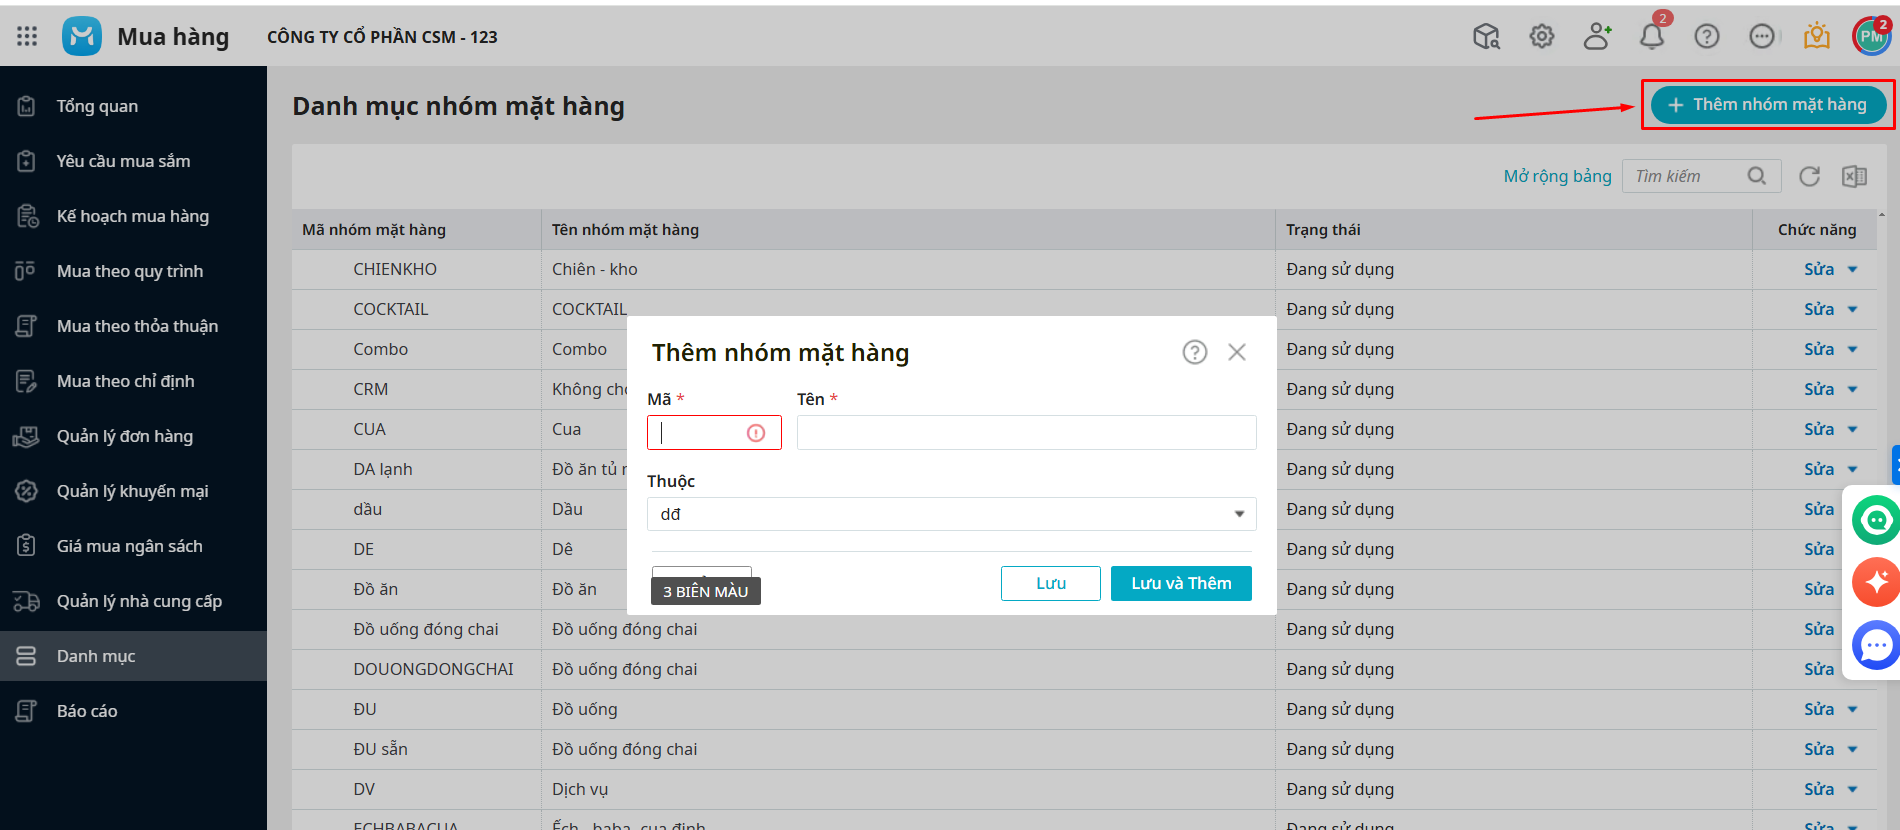
Task: Expand actions dropdown for Combo row
Action: [1852, 349]
